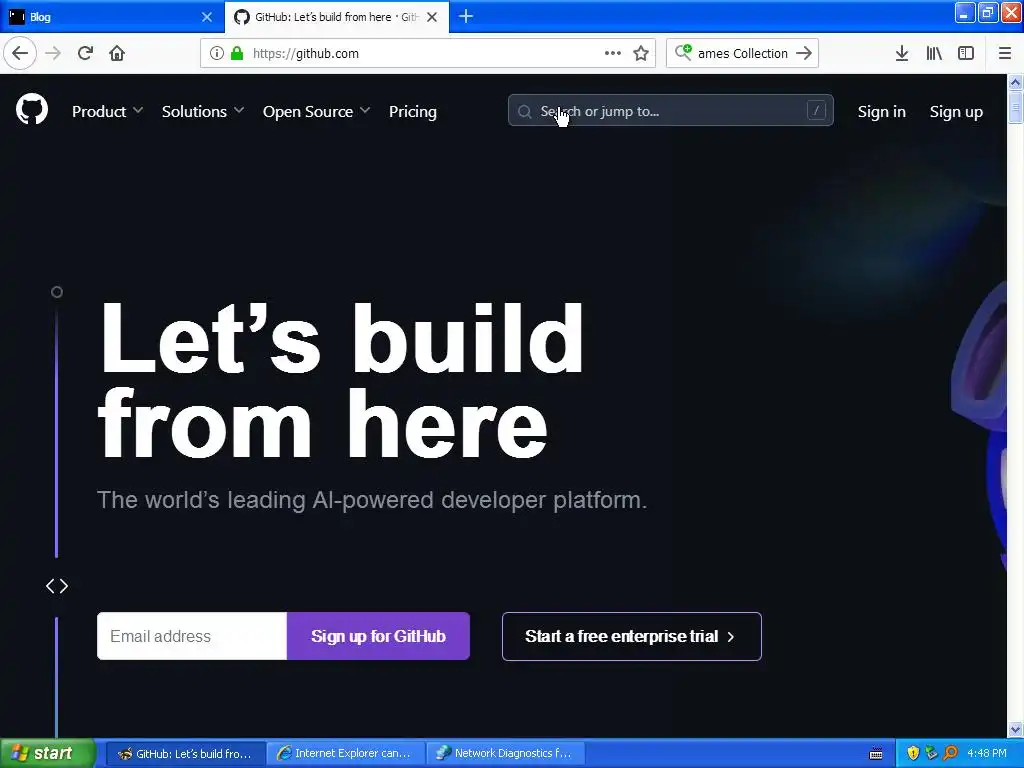Close the Blog tab
1024x768 pixels.
[207, 17]
